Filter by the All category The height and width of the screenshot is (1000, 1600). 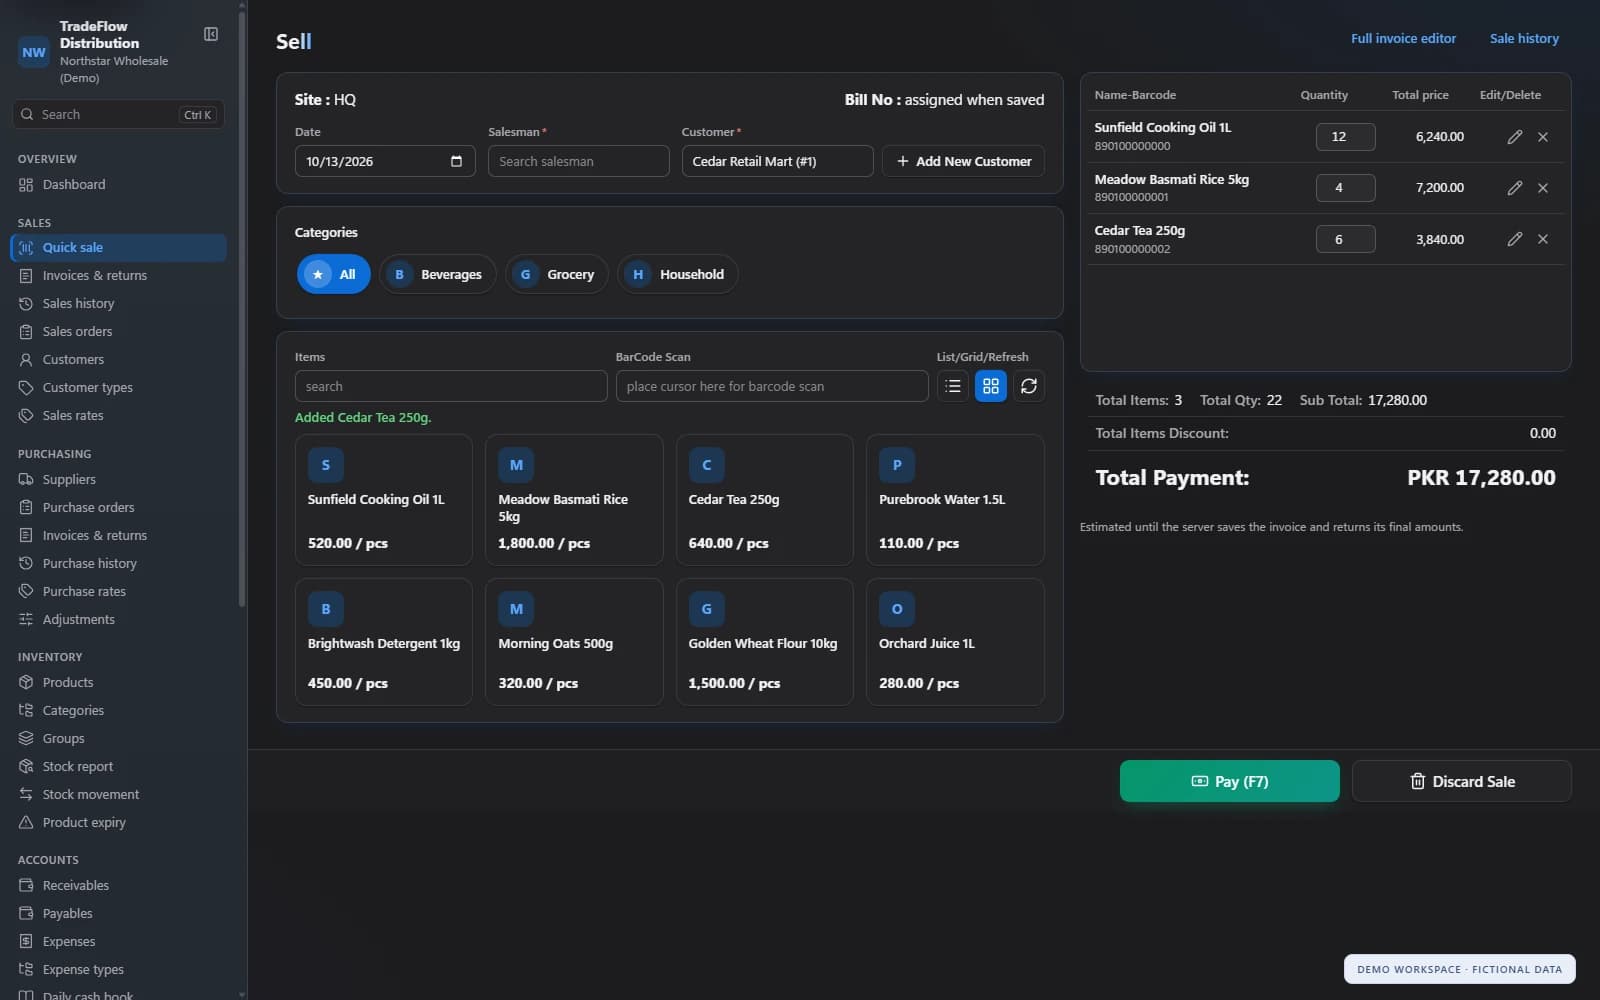coord(333,274)
